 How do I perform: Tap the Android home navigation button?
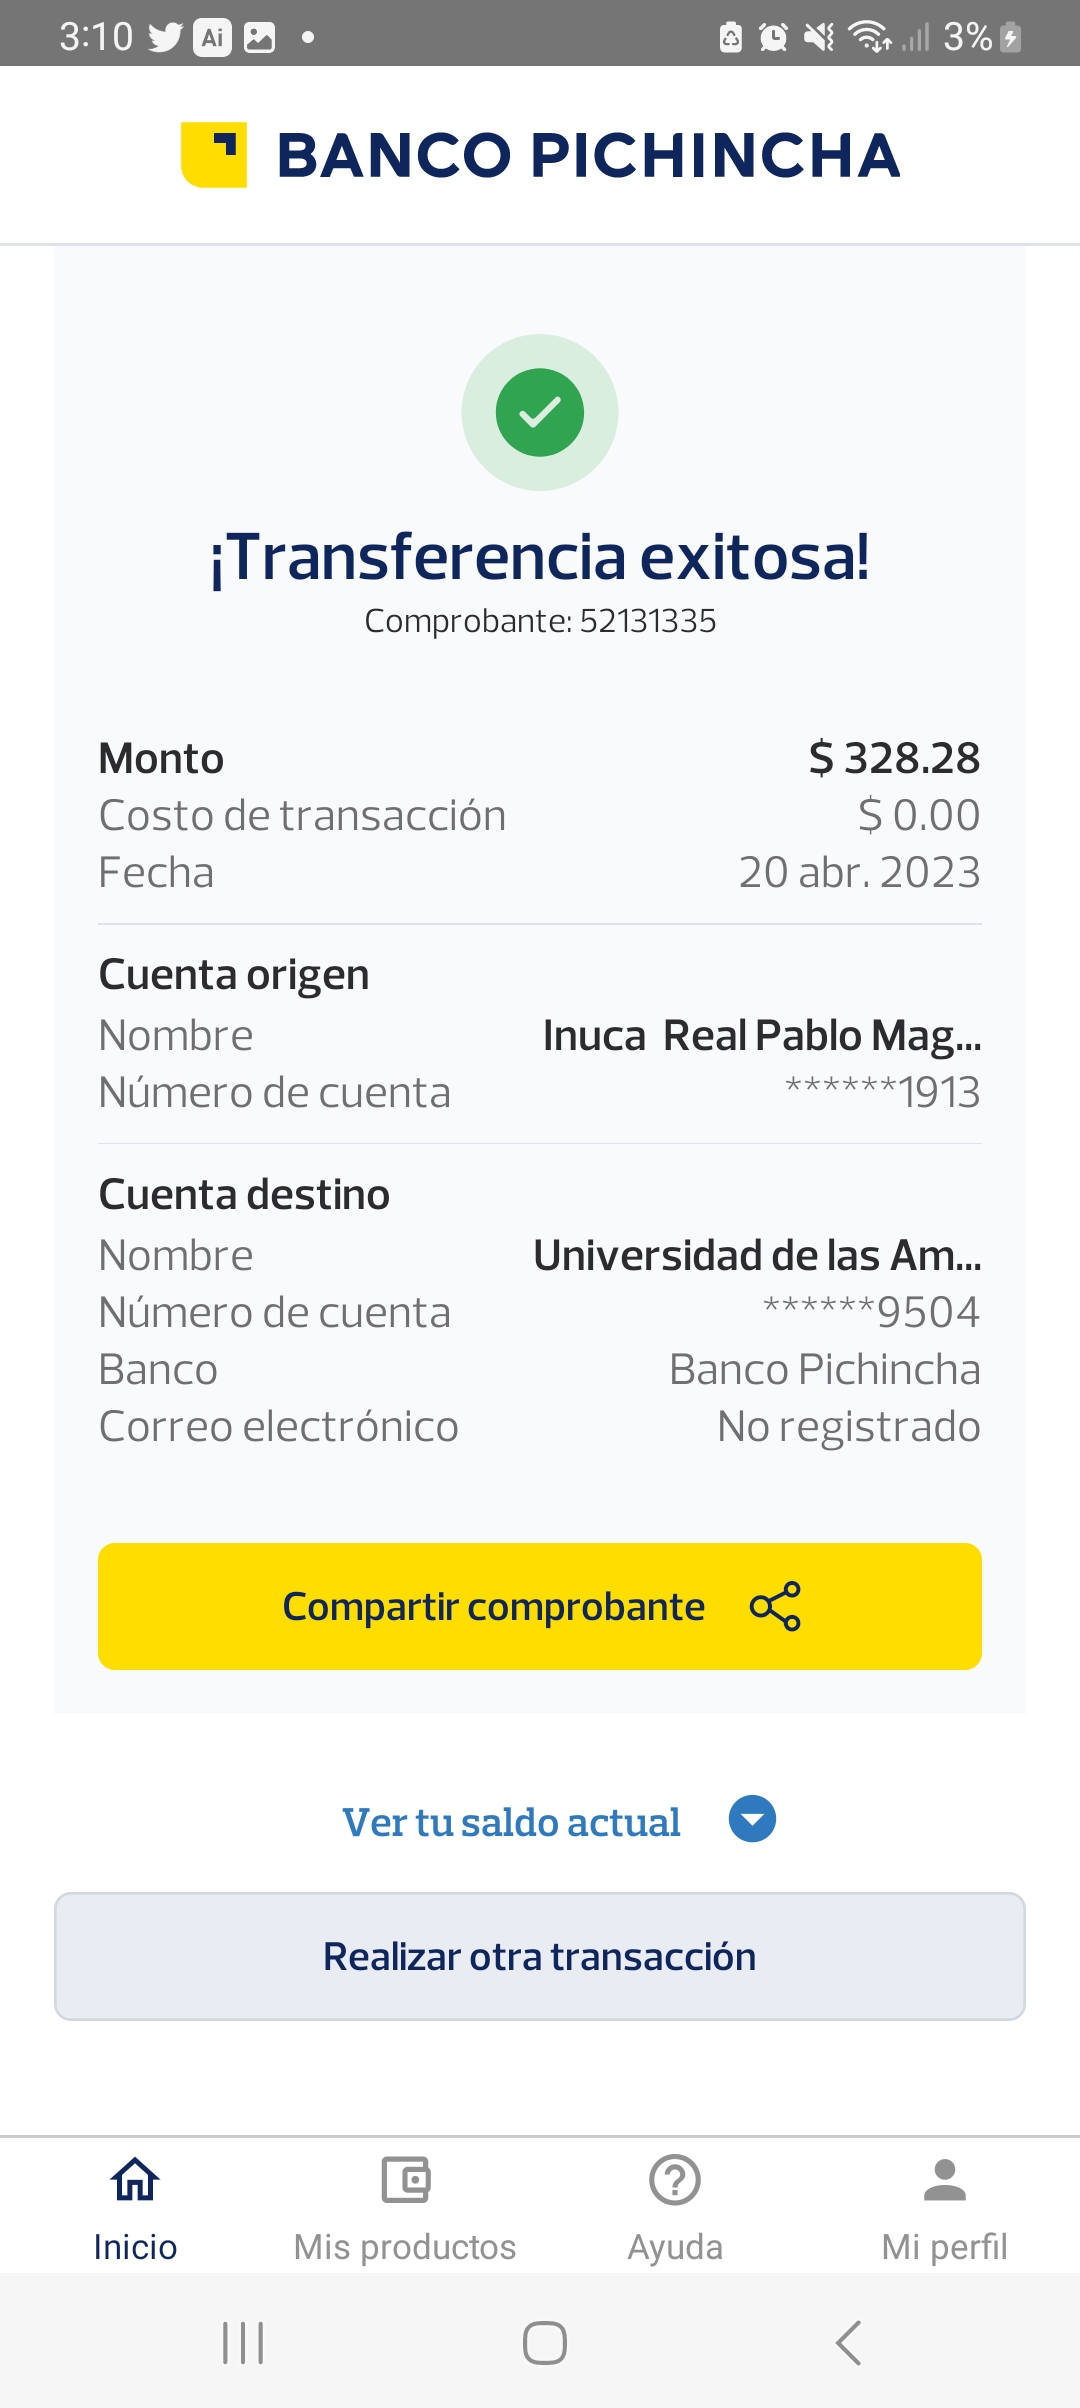pyautogui.click(x=545, y=2342)
